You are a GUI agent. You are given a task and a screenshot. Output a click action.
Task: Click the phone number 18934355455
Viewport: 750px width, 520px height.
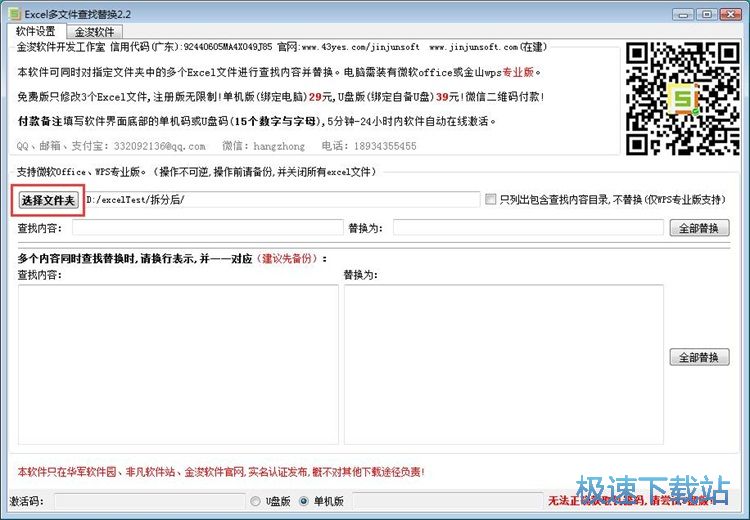click(385, 146)
